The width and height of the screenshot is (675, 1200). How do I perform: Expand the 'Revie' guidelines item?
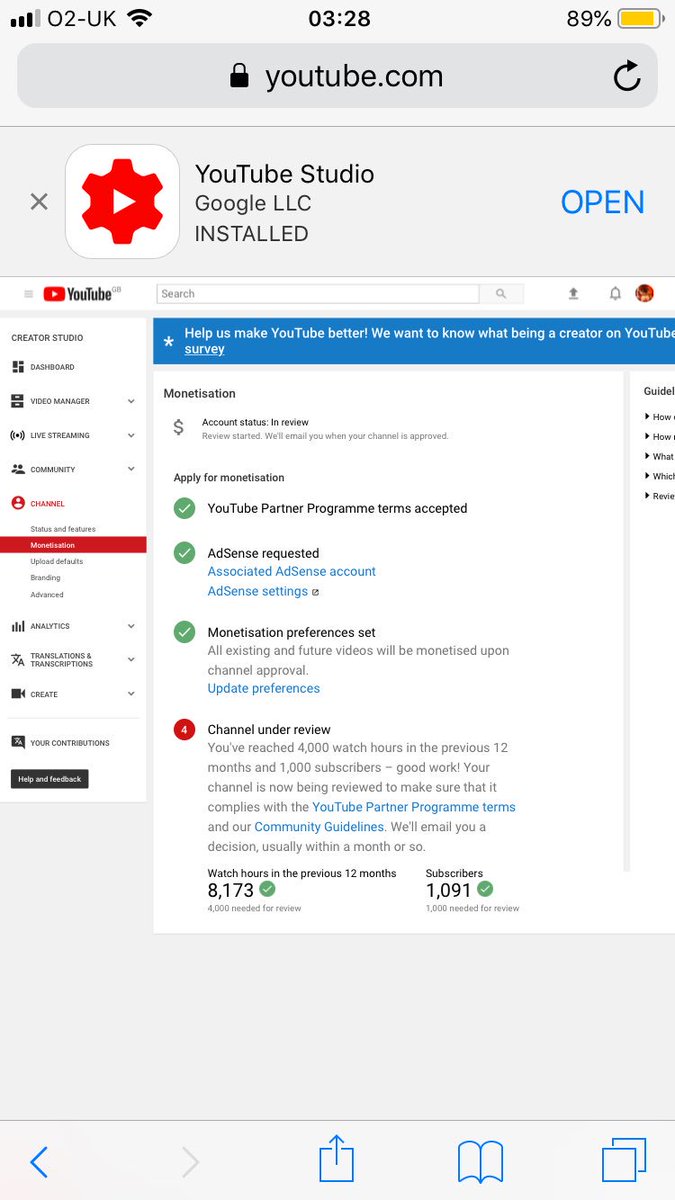pyautogui.click(x=660, y=496)
